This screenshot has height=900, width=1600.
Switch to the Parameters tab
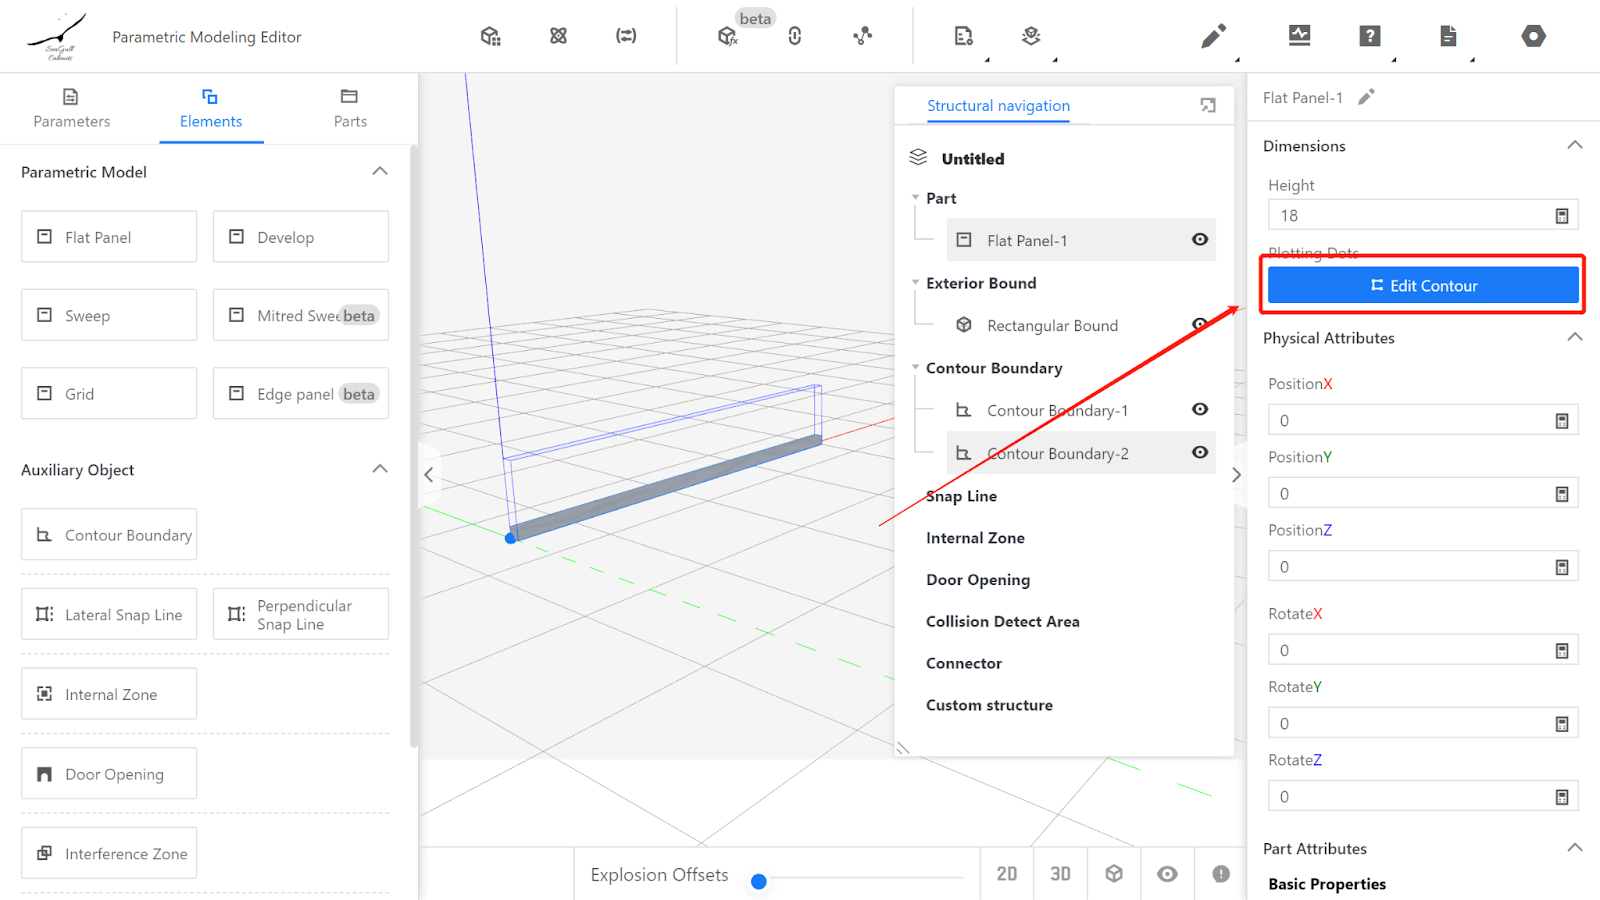point(71,108)
